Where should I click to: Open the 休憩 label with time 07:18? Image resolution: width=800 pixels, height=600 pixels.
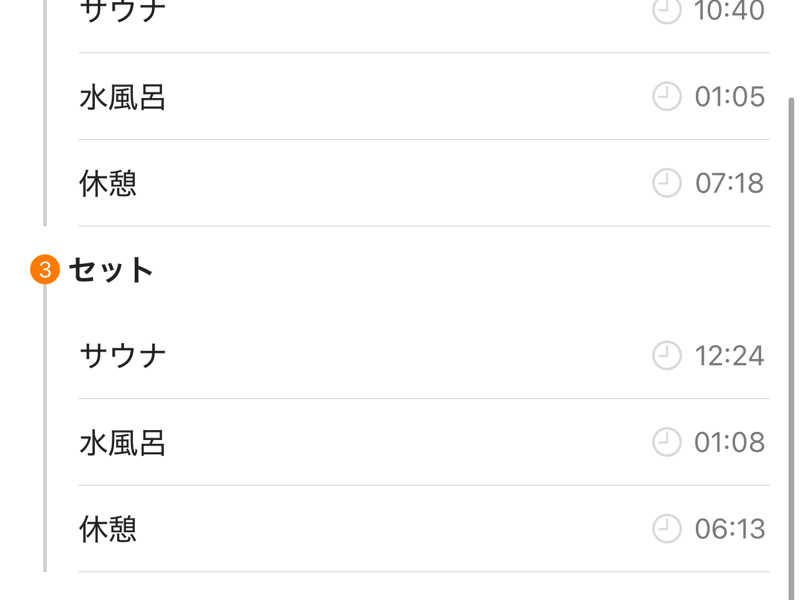[108, 183]
